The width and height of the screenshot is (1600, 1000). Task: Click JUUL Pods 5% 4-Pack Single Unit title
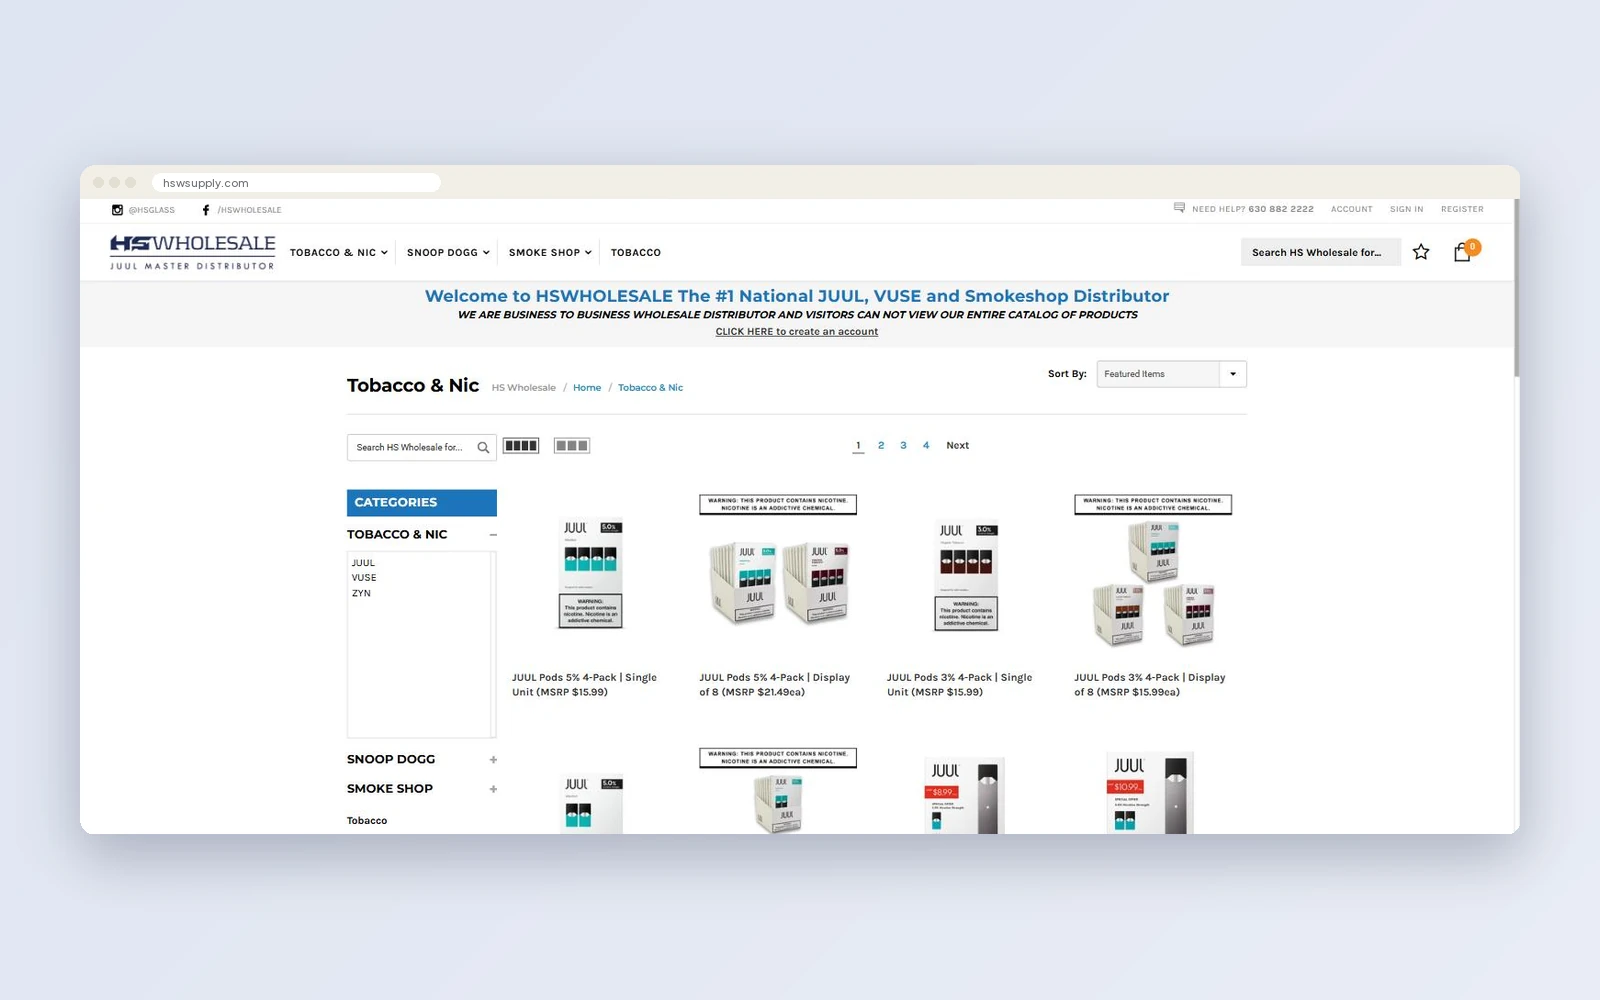(x=584, y=685)
